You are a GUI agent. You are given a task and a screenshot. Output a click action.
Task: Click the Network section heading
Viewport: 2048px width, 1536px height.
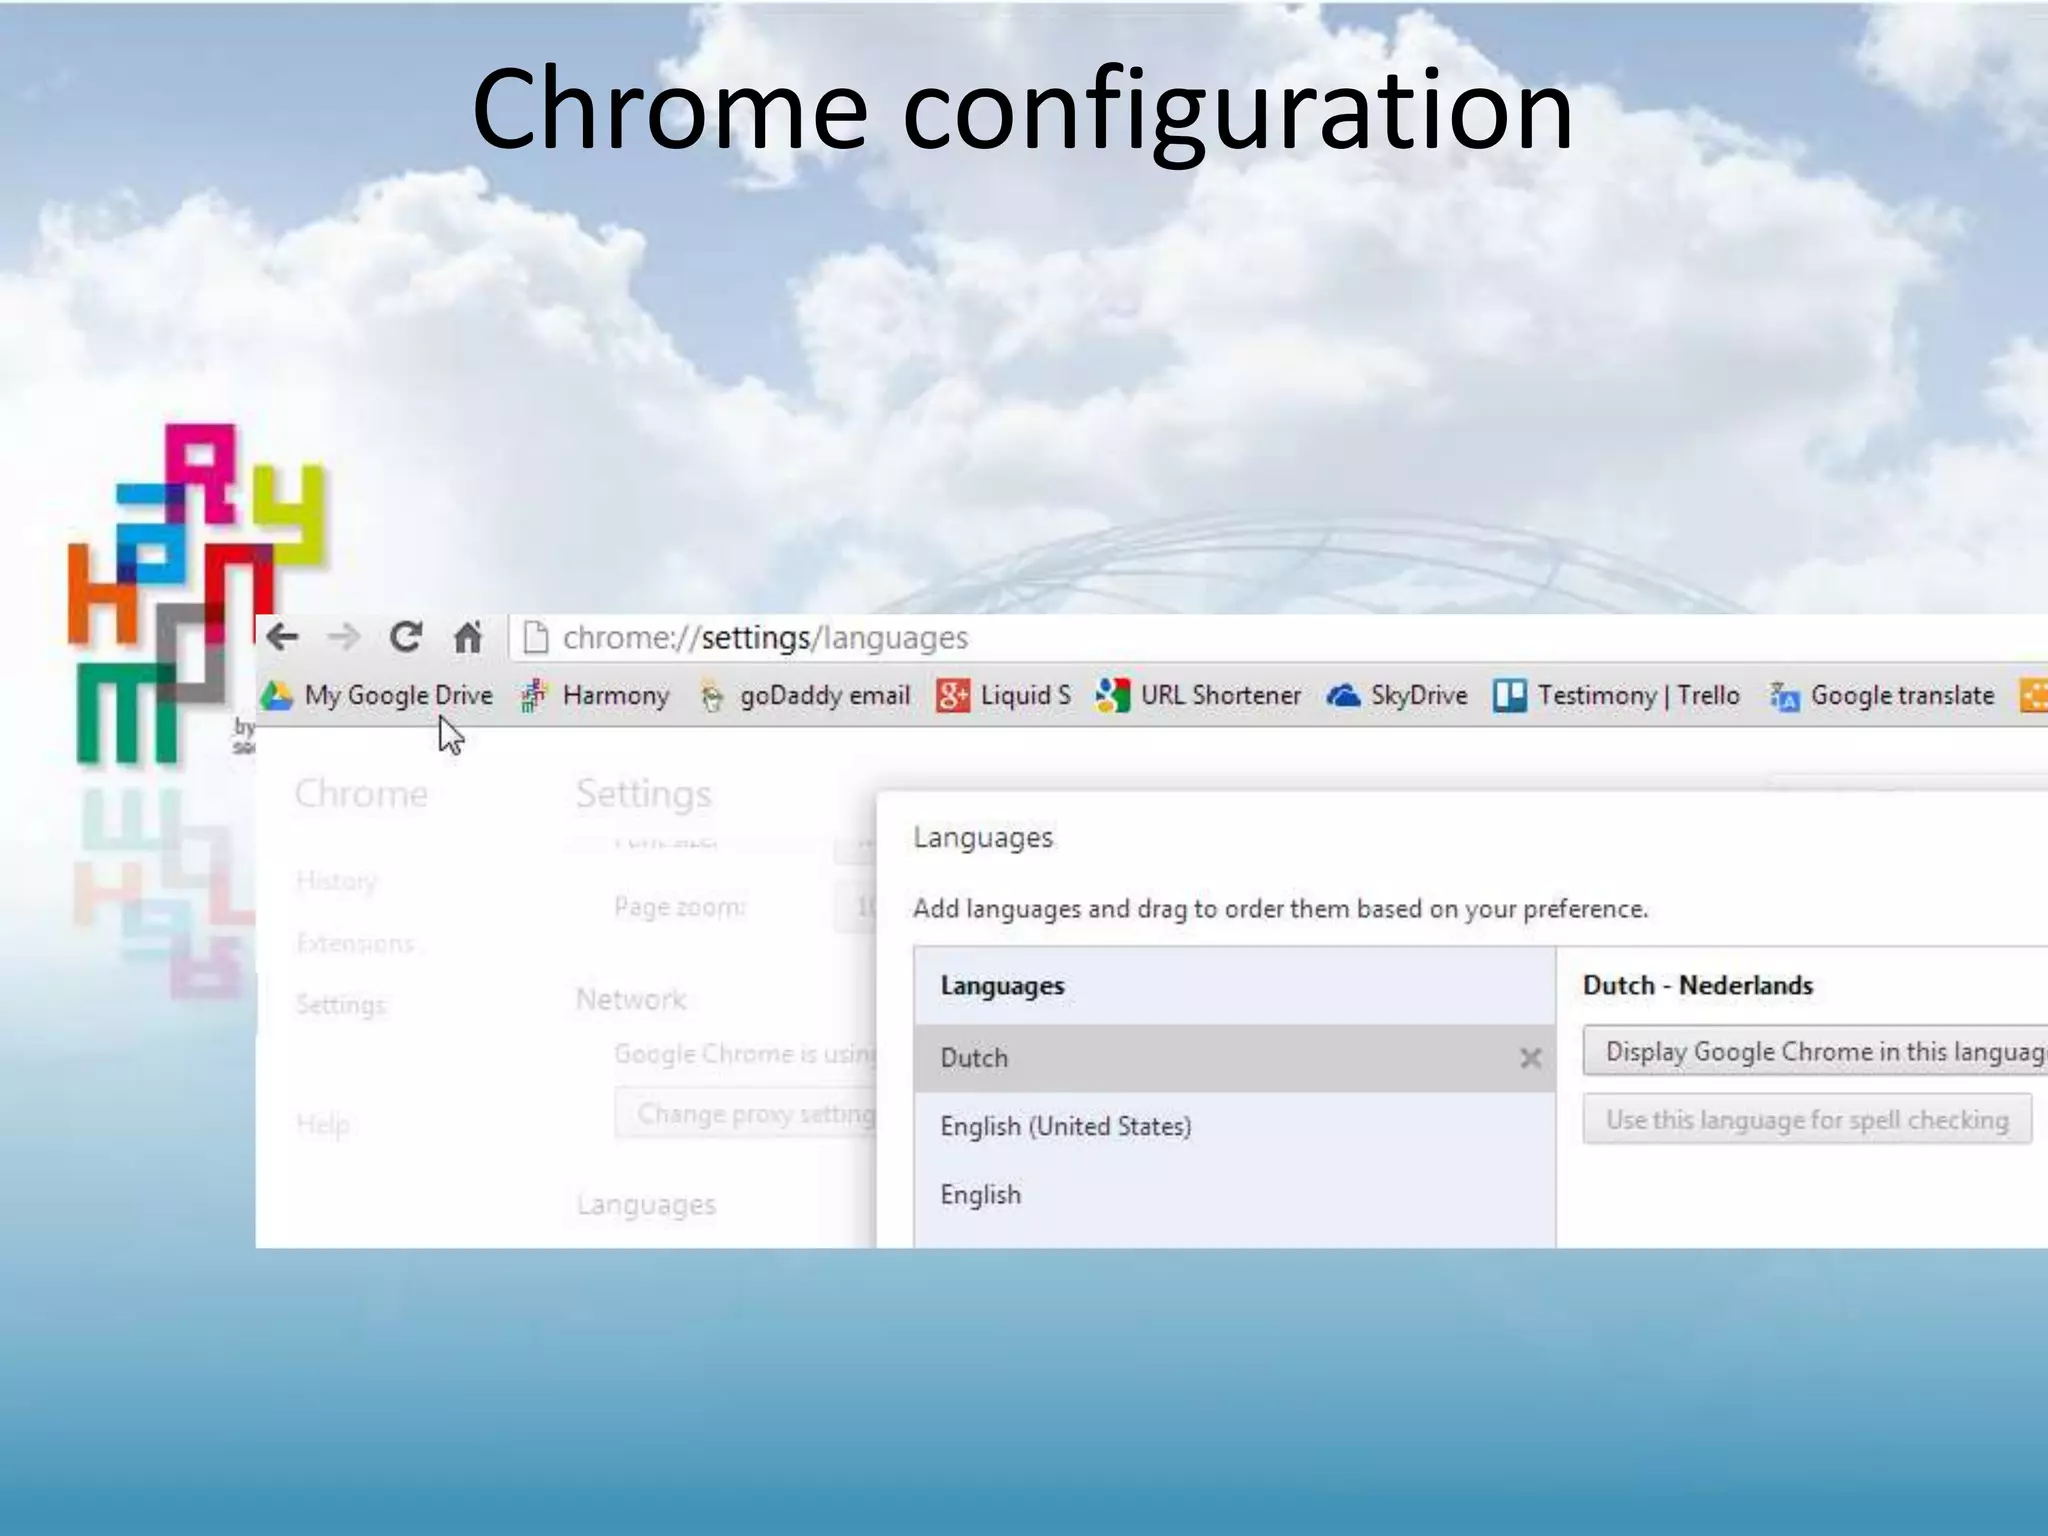pyautogui.click(x=631, y=999)
